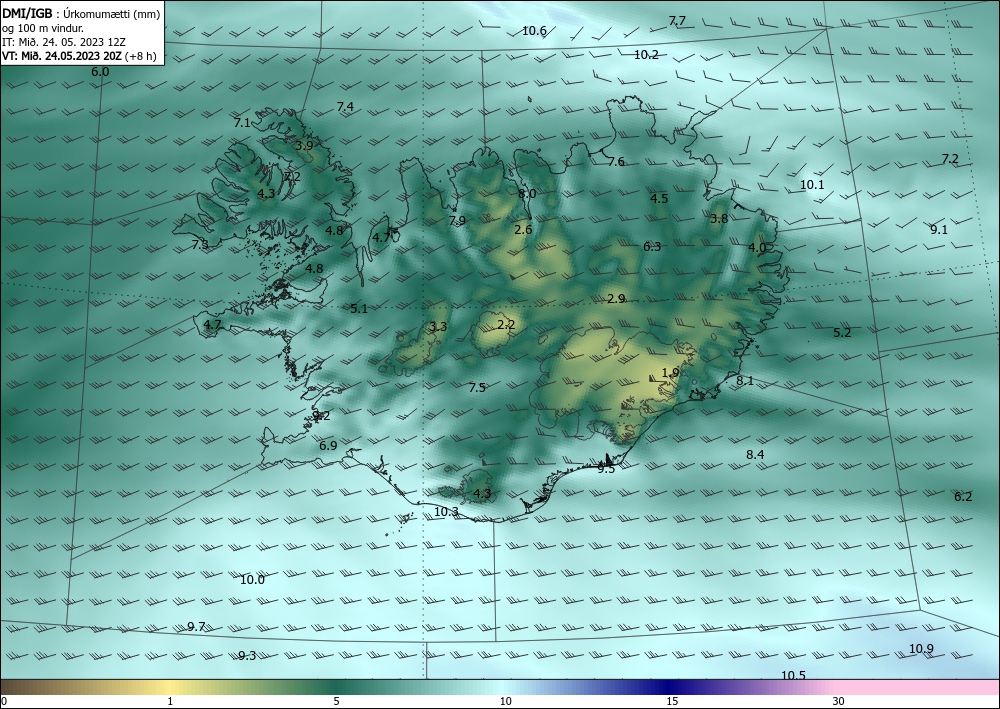Click the 9.1 value at the eastern edge
This screenshot has width=1000, height=709.
[939, 230]
